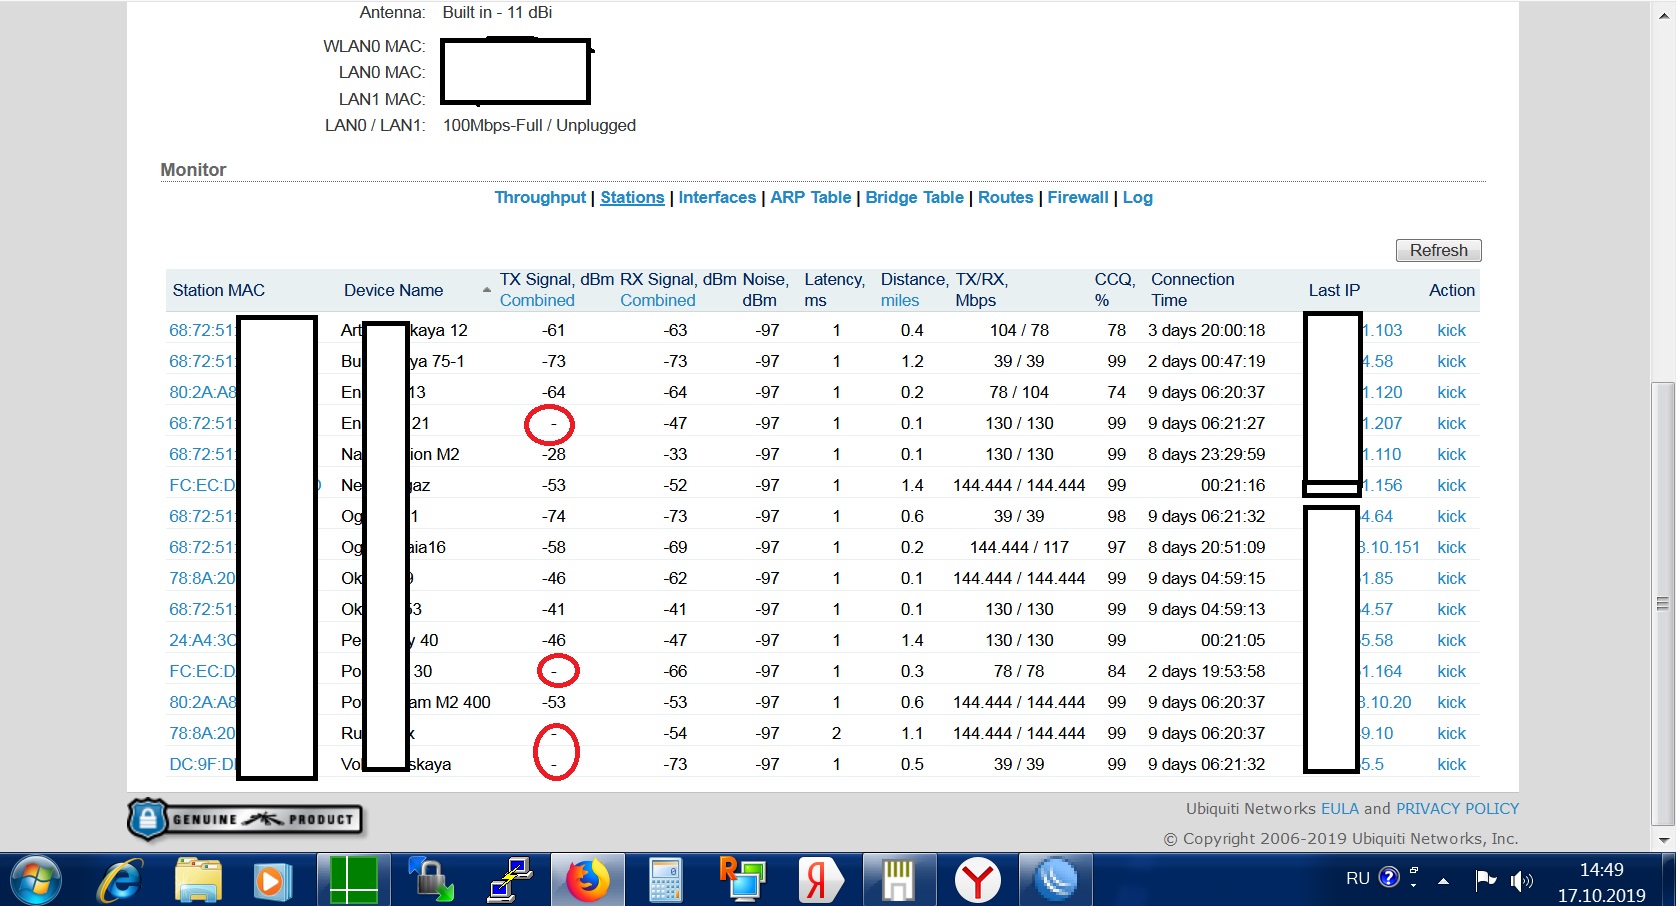The height and width of the screenshot is (906, 1676).
Task: Kick the station with IP ending 1.103
Action: pos(1451,330)
